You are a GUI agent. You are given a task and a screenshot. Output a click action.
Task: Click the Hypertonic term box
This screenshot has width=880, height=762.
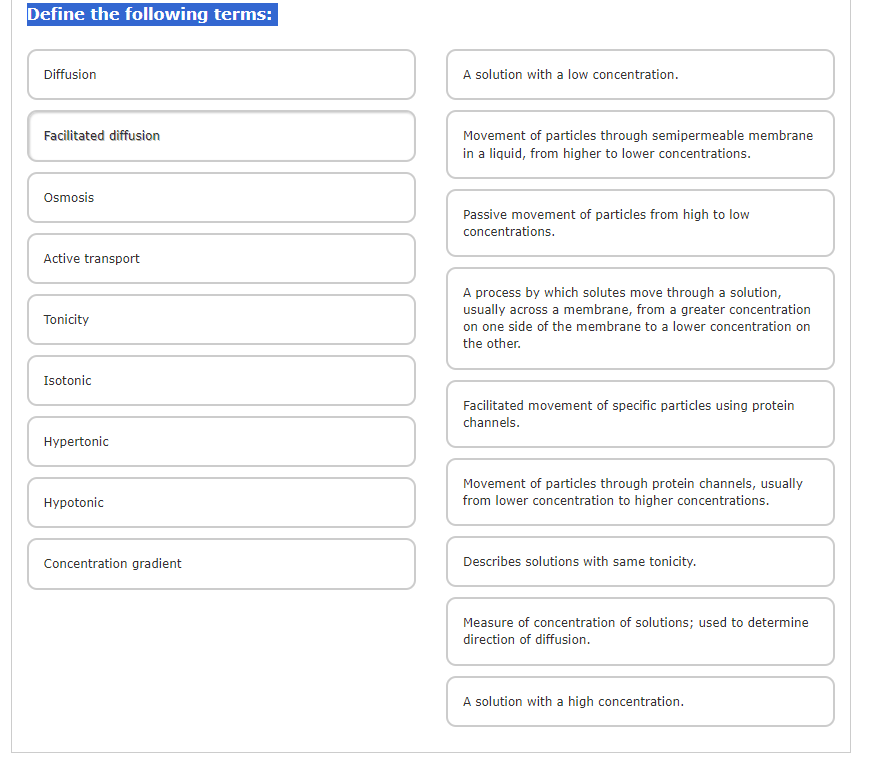coord(221,442)
